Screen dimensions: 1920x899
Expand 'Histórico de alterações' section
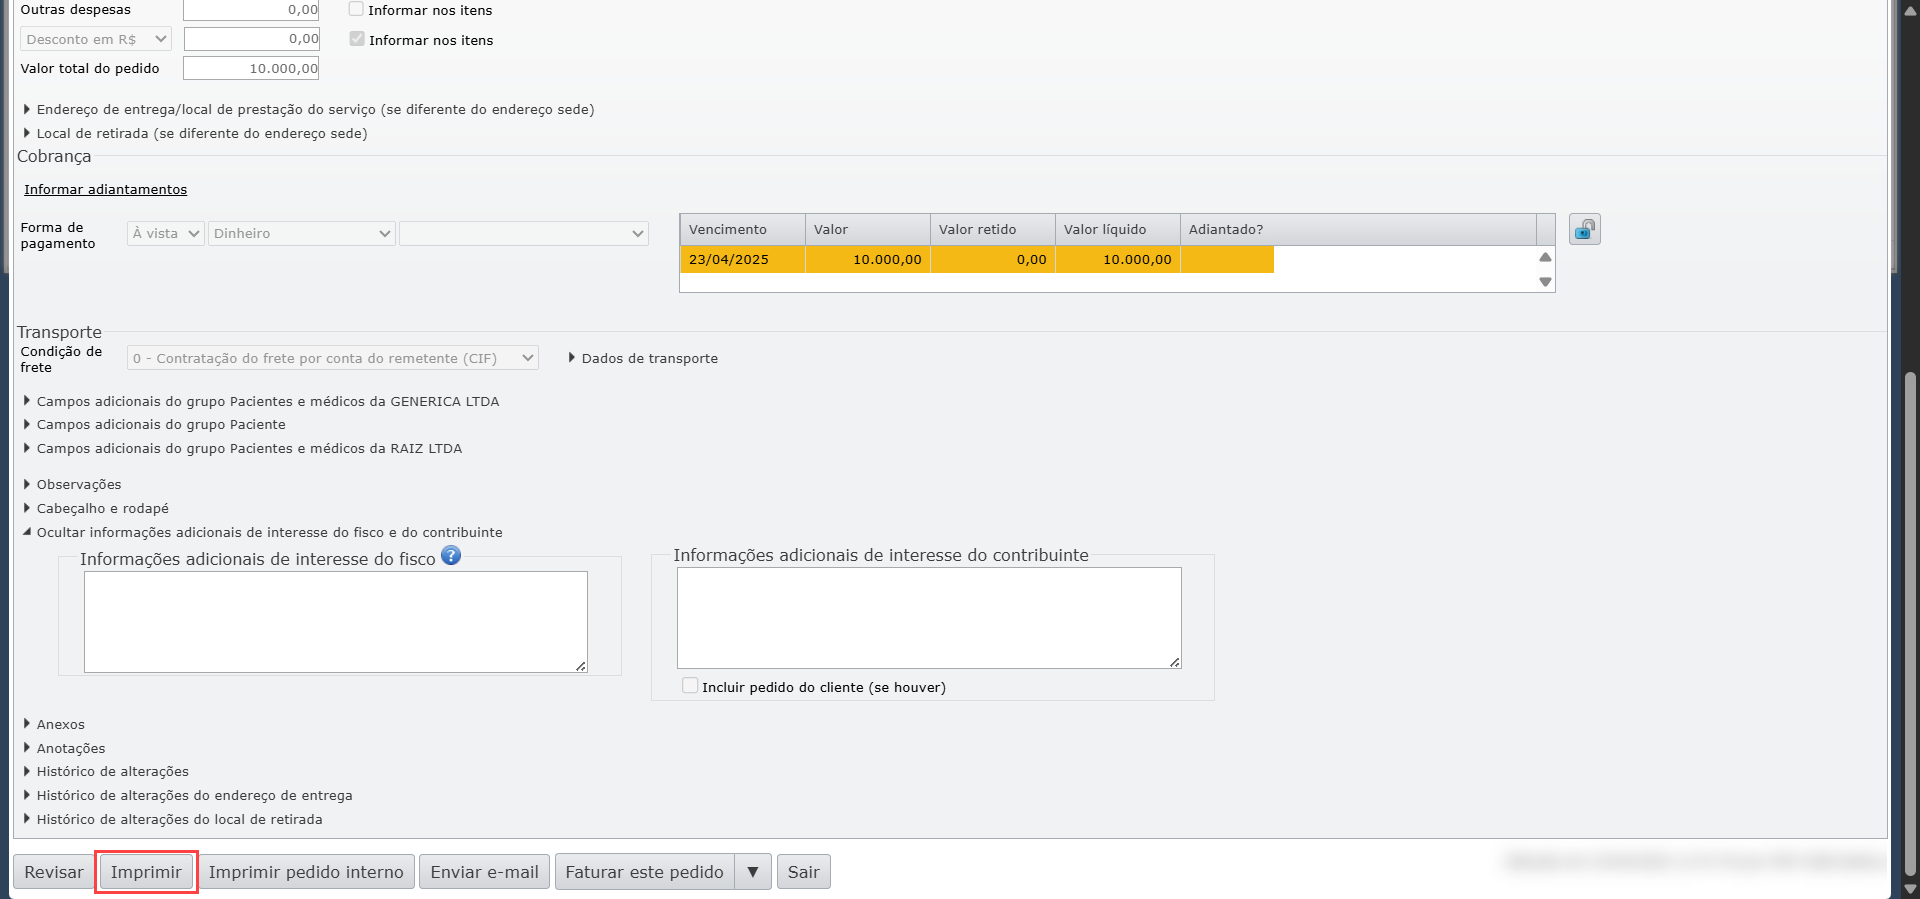pos(106,771)
